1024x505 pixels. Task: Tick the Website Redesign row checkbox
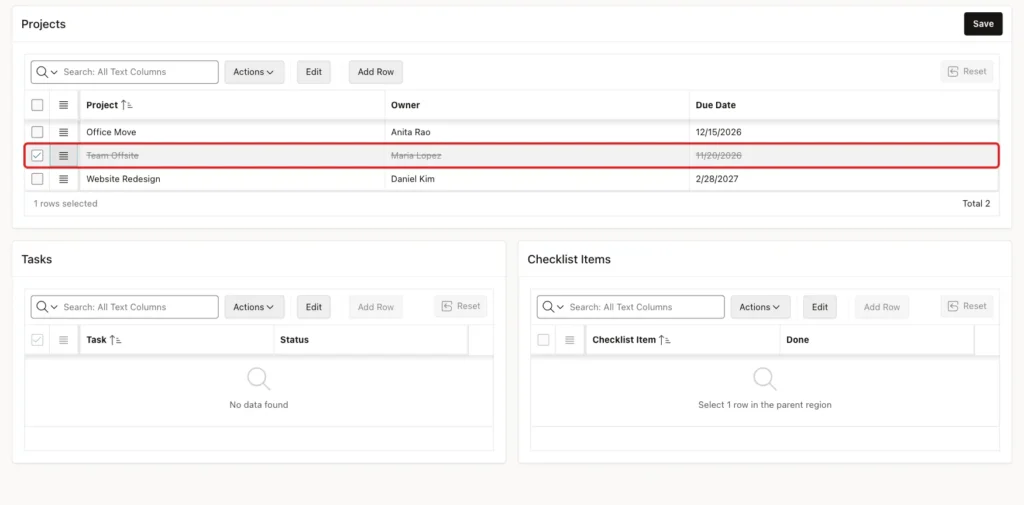[x=37, y=179]
